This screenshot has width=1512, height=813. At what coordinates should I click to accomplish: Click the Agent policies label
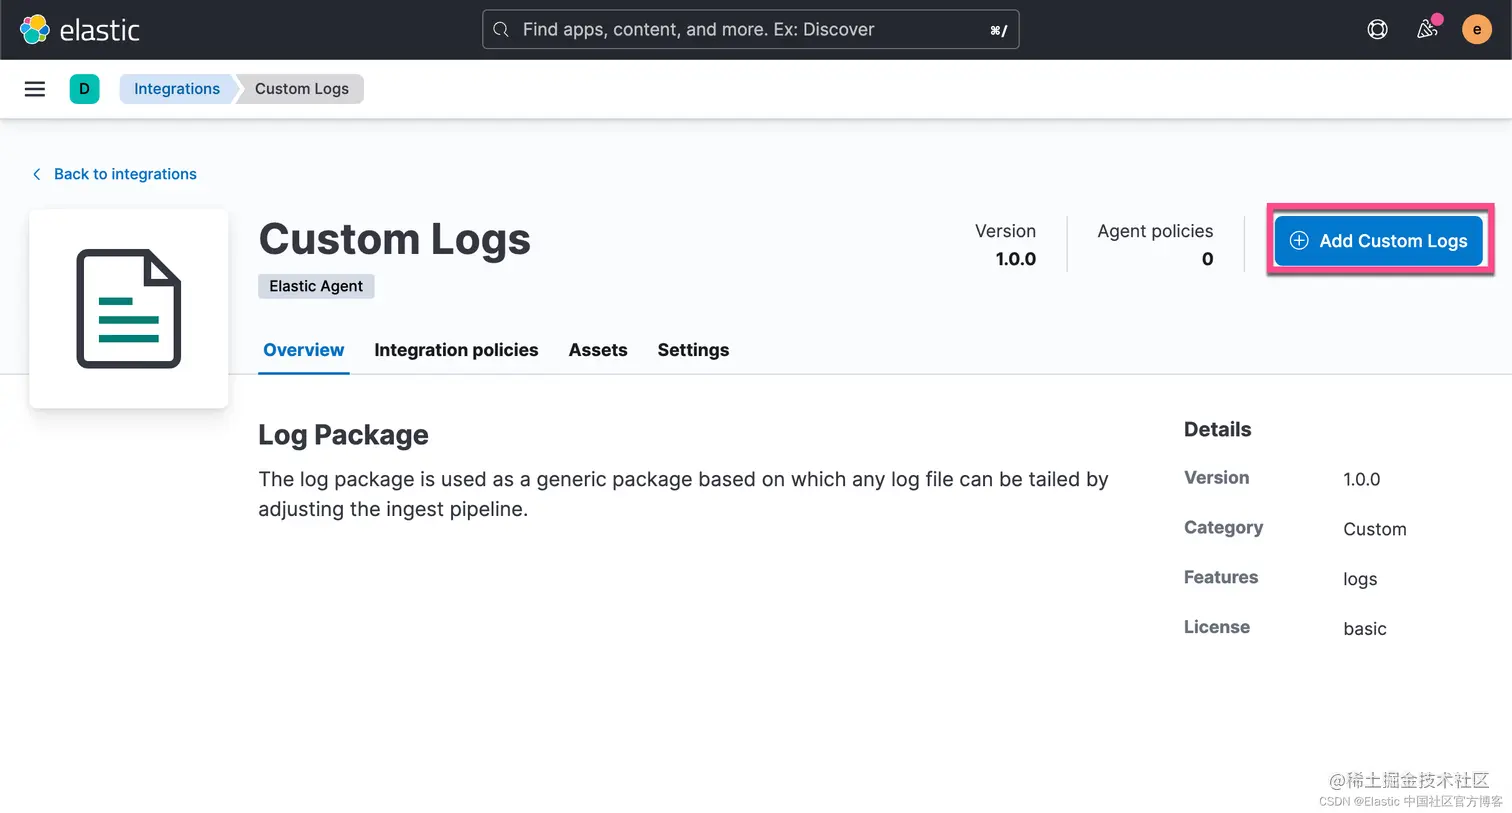(1155, 231)
